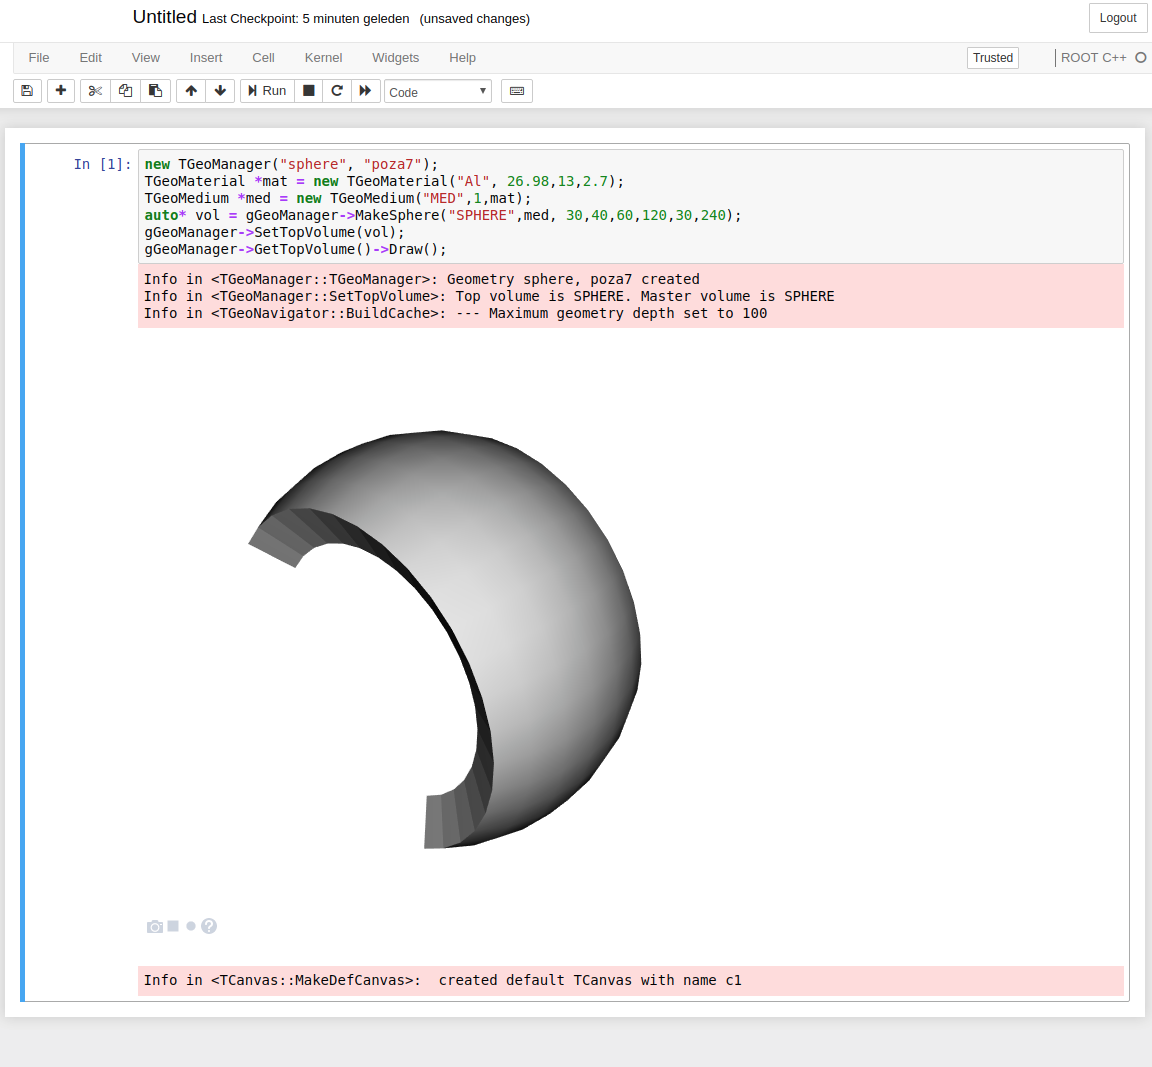The width and height of the screenshot is (1152, 1067).
Task: Open the help question mark icon below the 3D view
Action: coord(209,926)
